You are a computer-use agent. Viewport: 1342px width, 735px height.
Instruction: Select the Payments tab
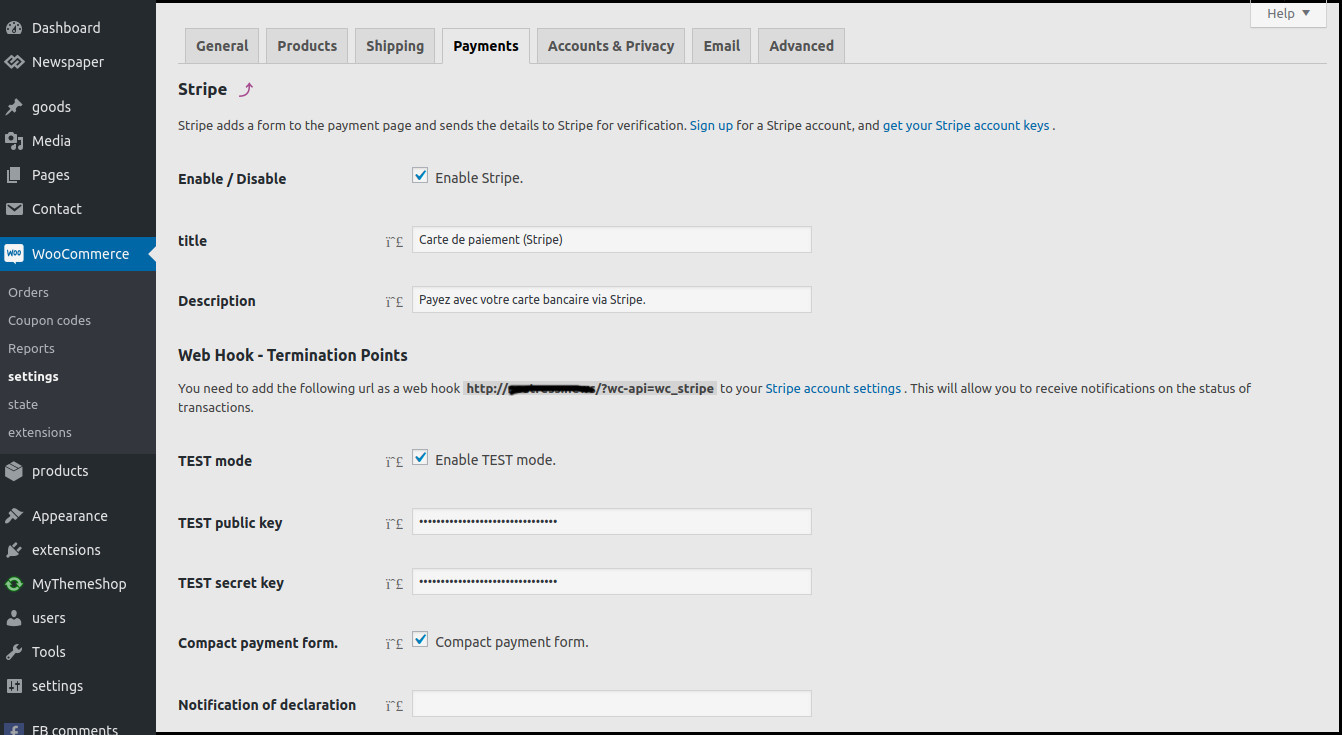point(486,46)
